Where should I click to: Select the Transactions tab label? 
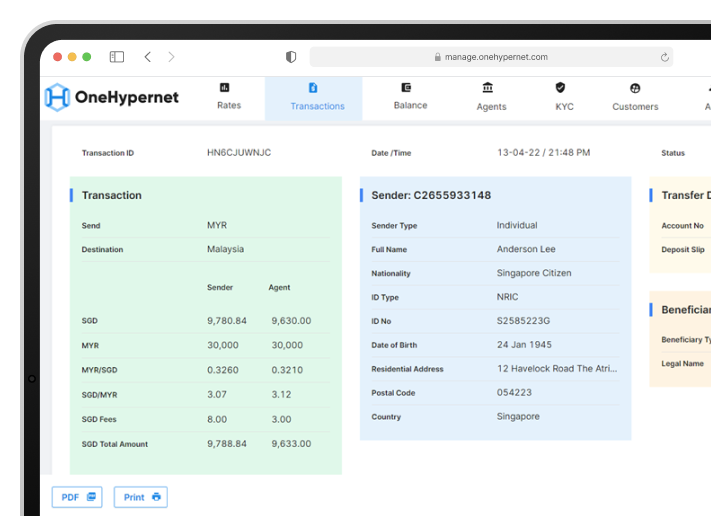point(317,106)
